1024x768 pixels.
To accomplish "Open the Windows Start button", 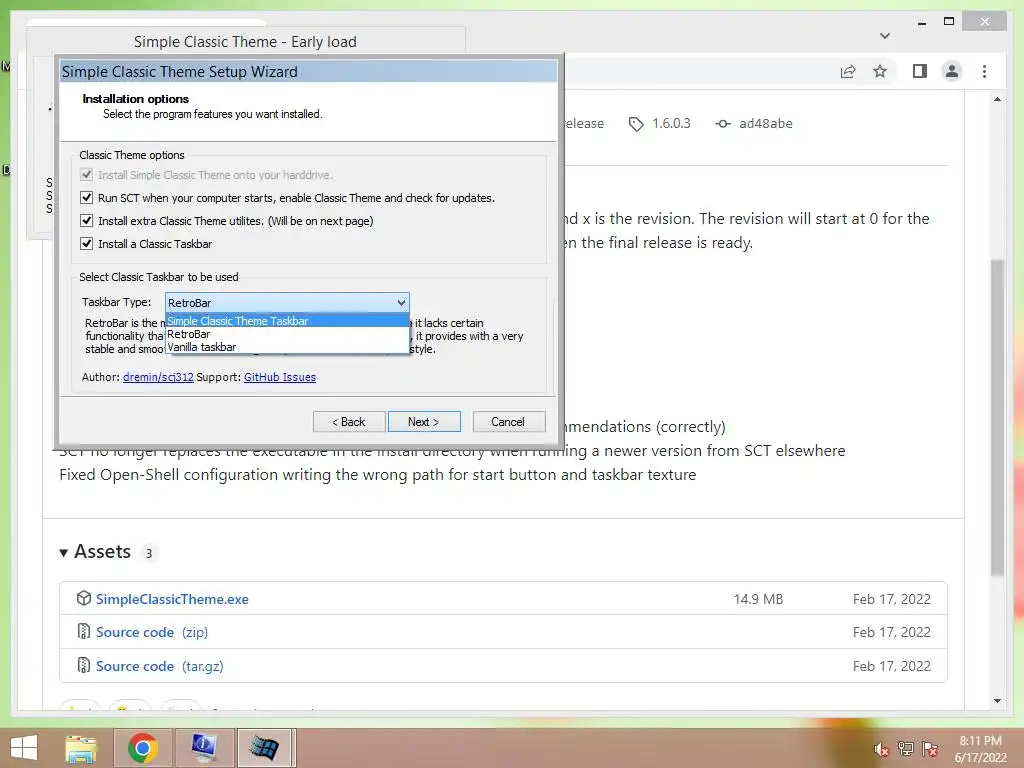I will pyautogui.click(x=24, y=748).
